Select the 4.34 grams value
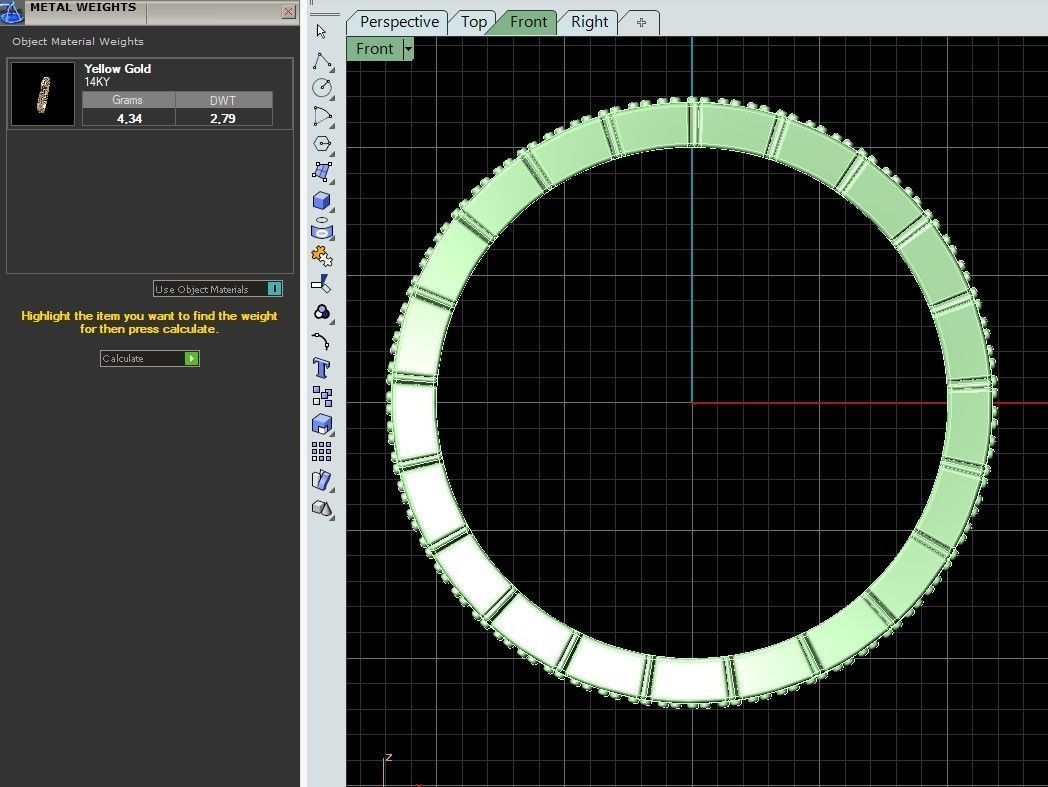This screenshot has height=787, width=1048. [129, 118]
